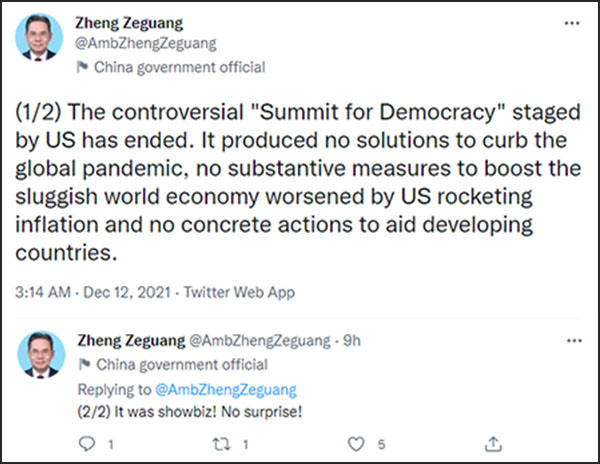
Task: Open profile picture in reply tweet
Action: pos(41,355)
